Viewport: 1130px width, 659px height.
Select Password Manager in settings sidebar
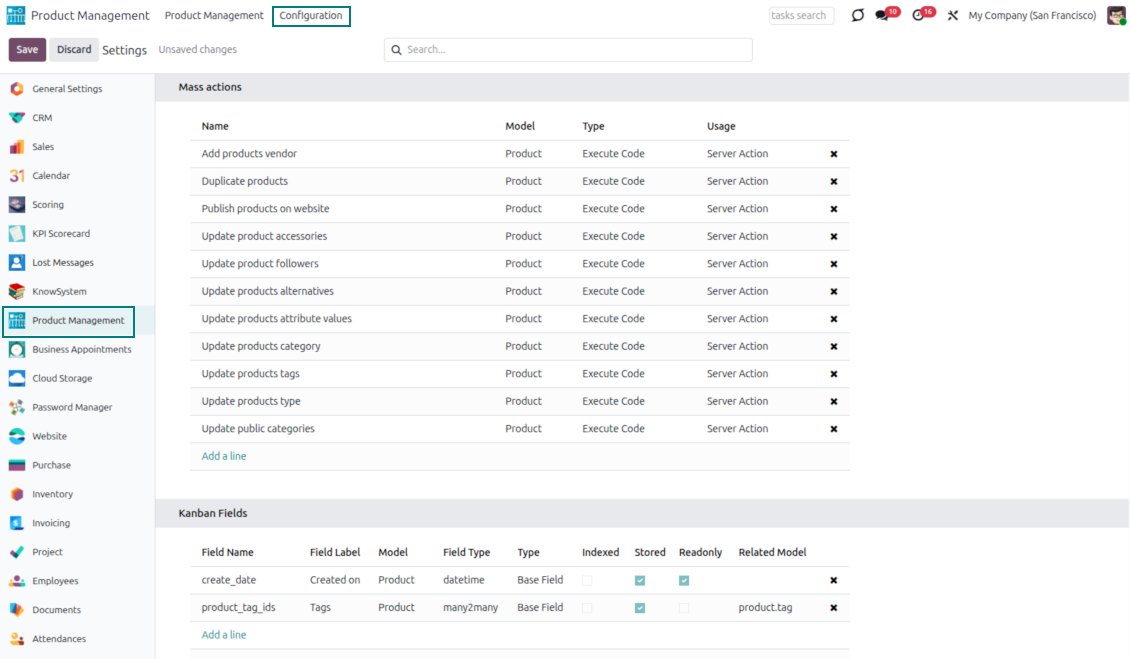tap(72, 408)
